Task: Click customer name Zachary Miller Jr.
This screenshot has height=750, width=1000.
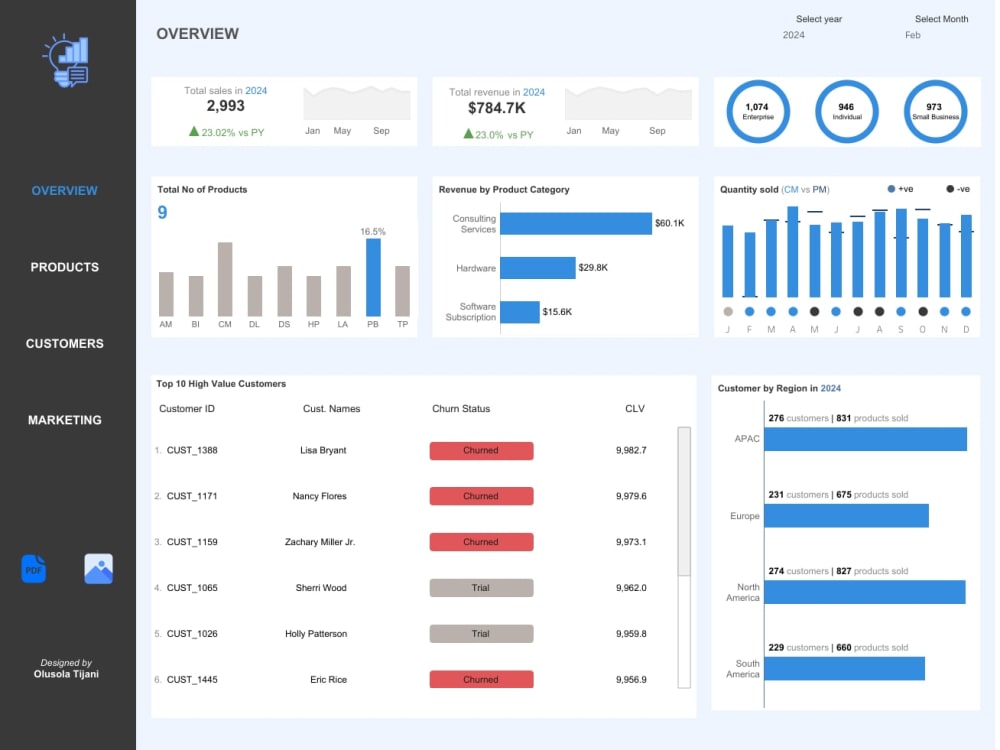Action: pos(320,542)
